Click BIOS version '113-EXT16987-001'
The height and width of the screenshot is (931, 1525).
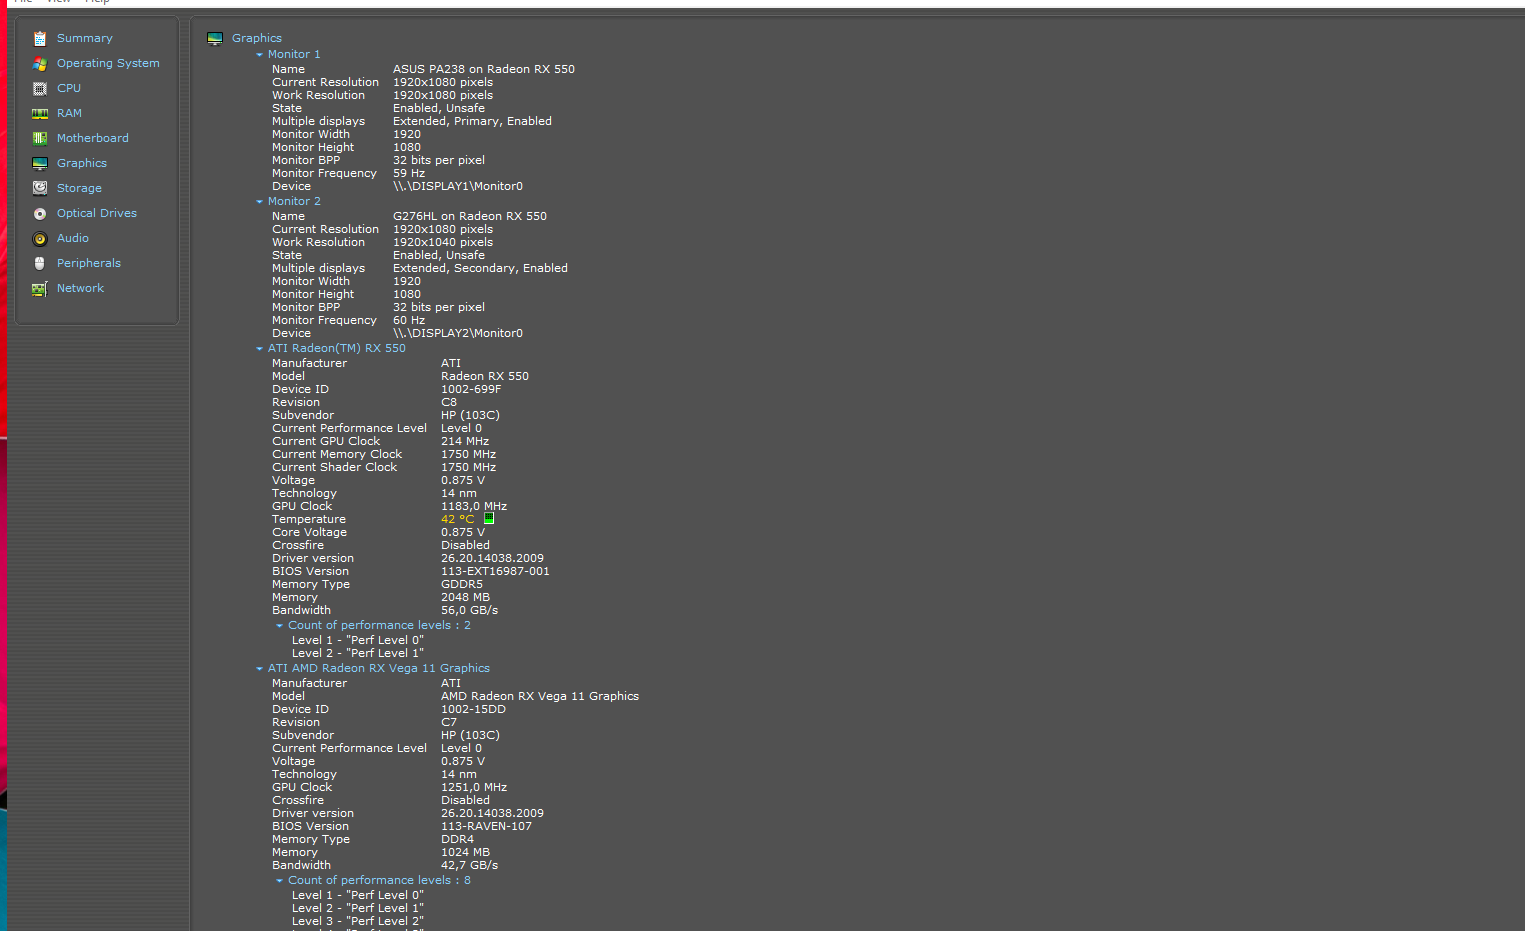click(495, 571)
